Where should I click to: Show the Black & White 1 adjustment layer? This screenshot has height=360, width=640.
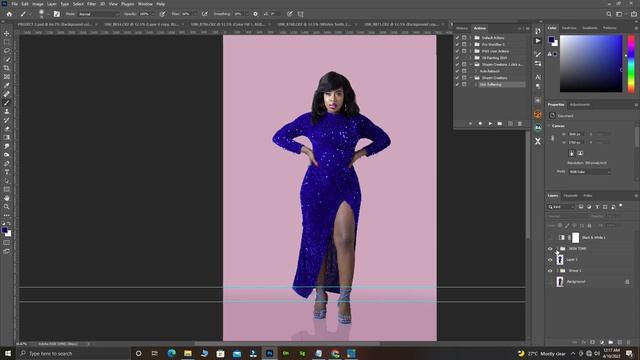[550, 238]
